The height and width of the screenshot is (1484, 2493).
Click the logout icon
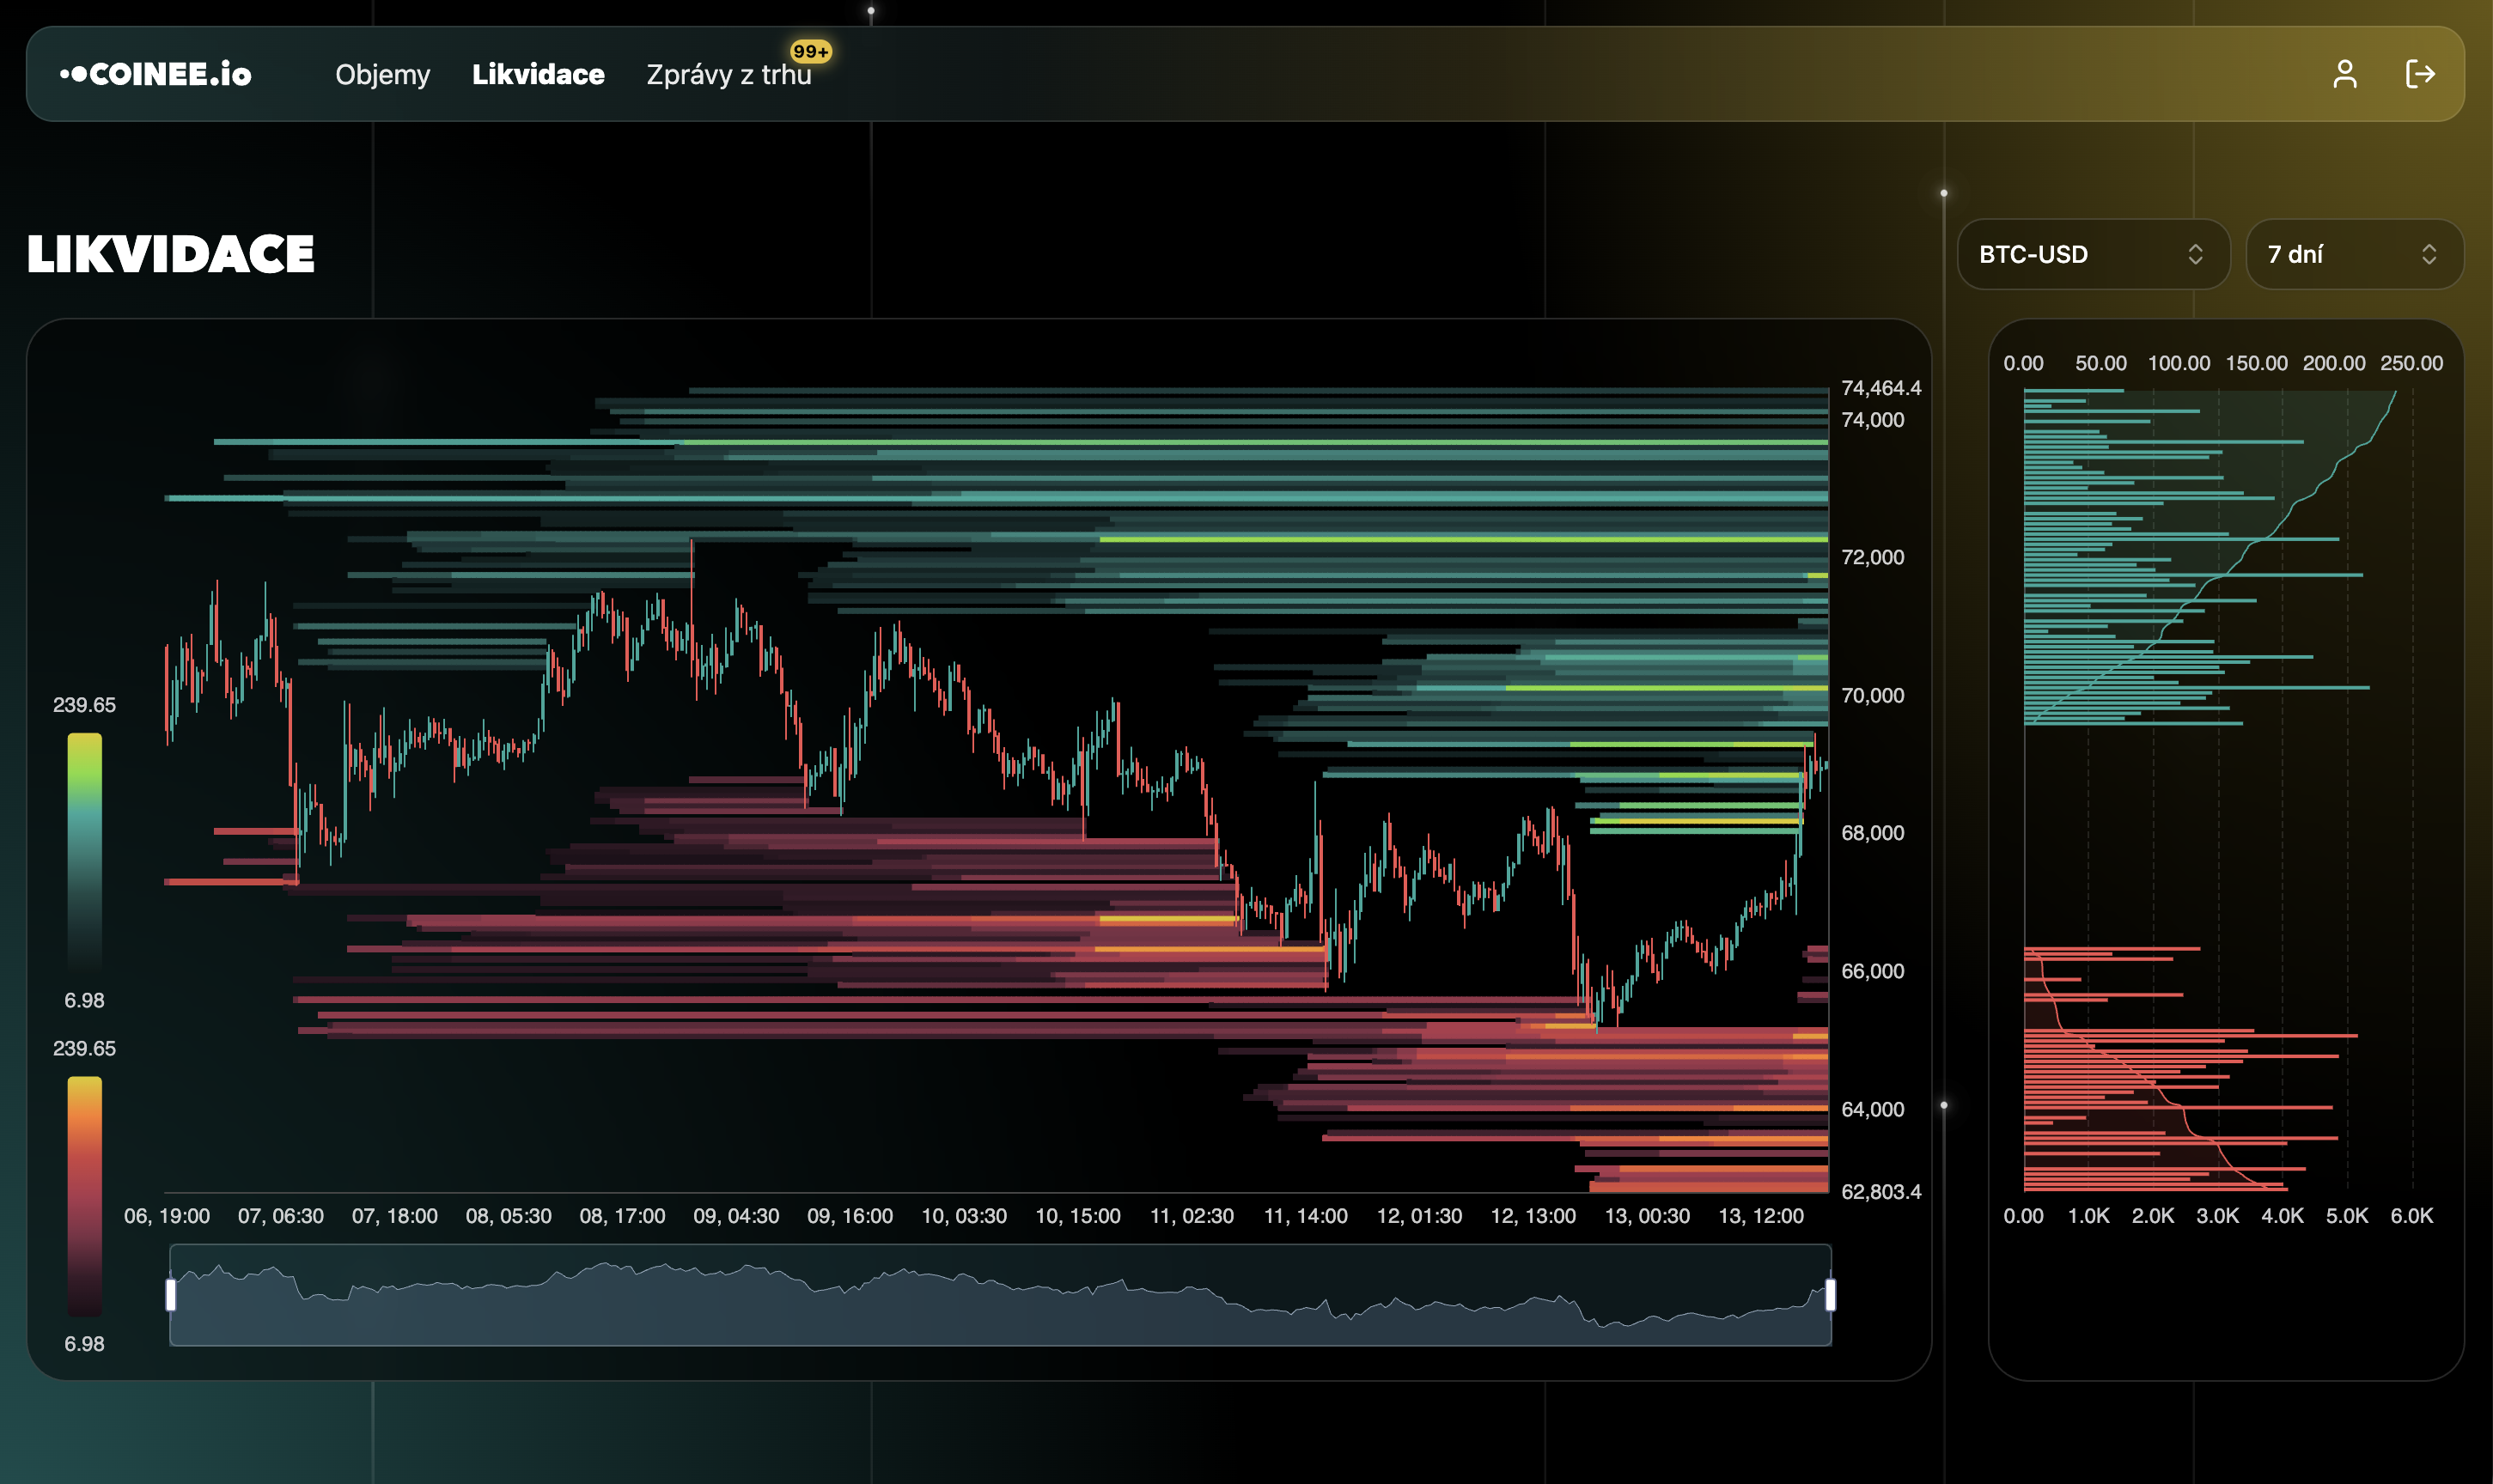point(2419,74)
